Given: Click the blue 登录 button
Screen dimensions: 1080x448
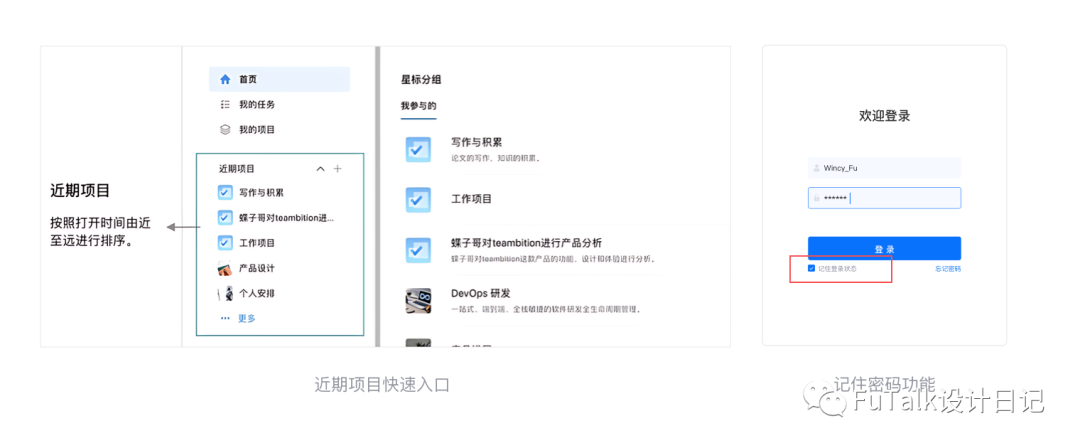Looking at the screenshot, I should (884, 248).
